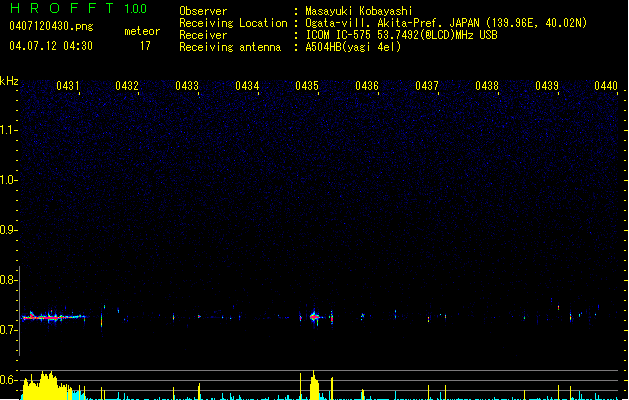Click the 0434 time marker
The image size is (629, 400).
click(247, 86)
